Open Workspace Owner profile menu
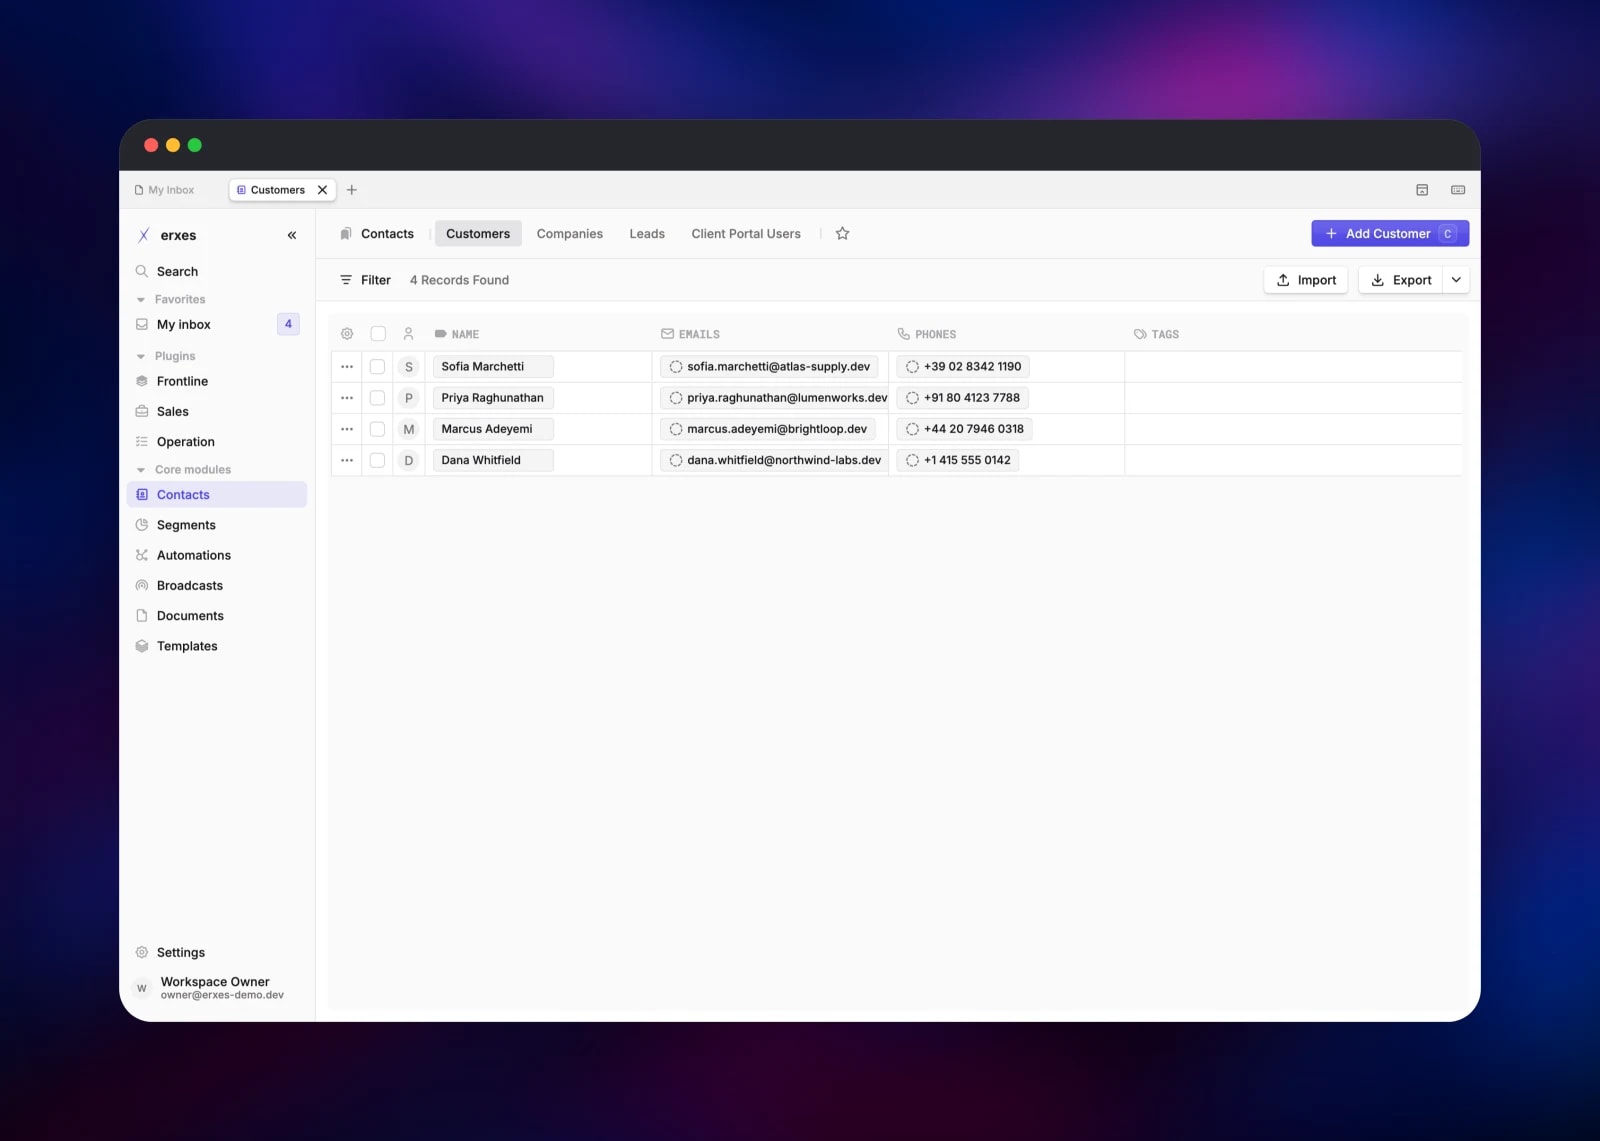 [217, 988]
